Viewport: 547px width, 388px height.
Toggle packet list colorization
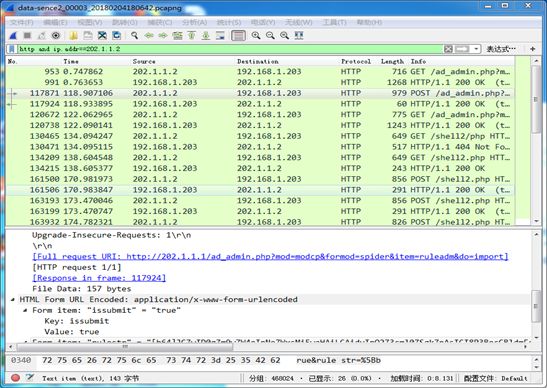point(238,36)
